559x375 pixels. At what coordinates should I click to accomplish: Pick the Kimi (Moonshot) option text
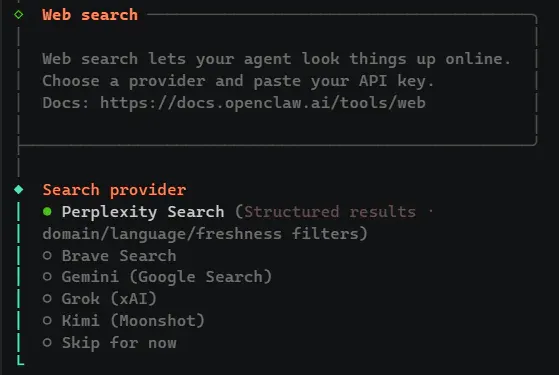133,320
